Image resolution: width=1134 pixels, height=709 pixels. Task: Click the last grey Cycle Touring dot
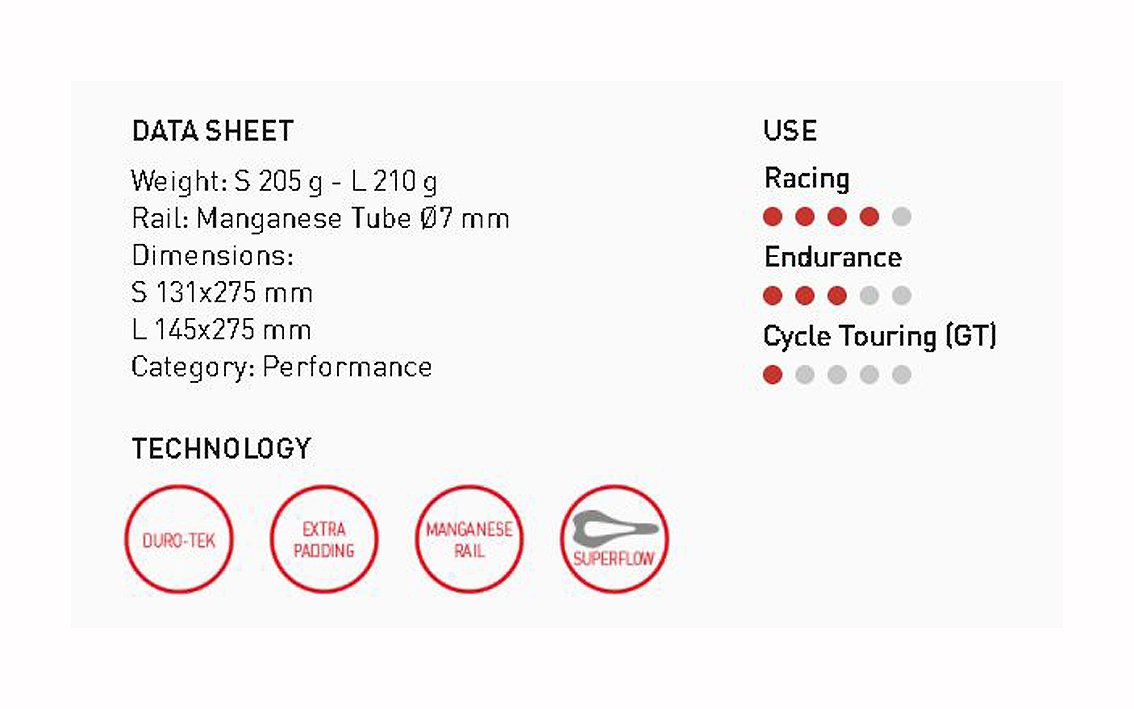901,375
